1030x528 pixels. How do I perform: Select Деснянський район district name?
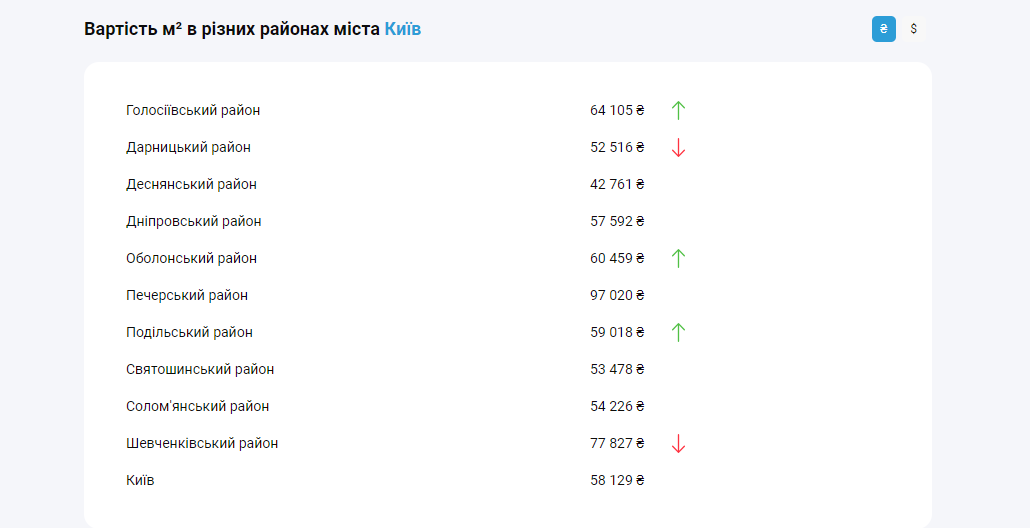[x=191, y=184]
